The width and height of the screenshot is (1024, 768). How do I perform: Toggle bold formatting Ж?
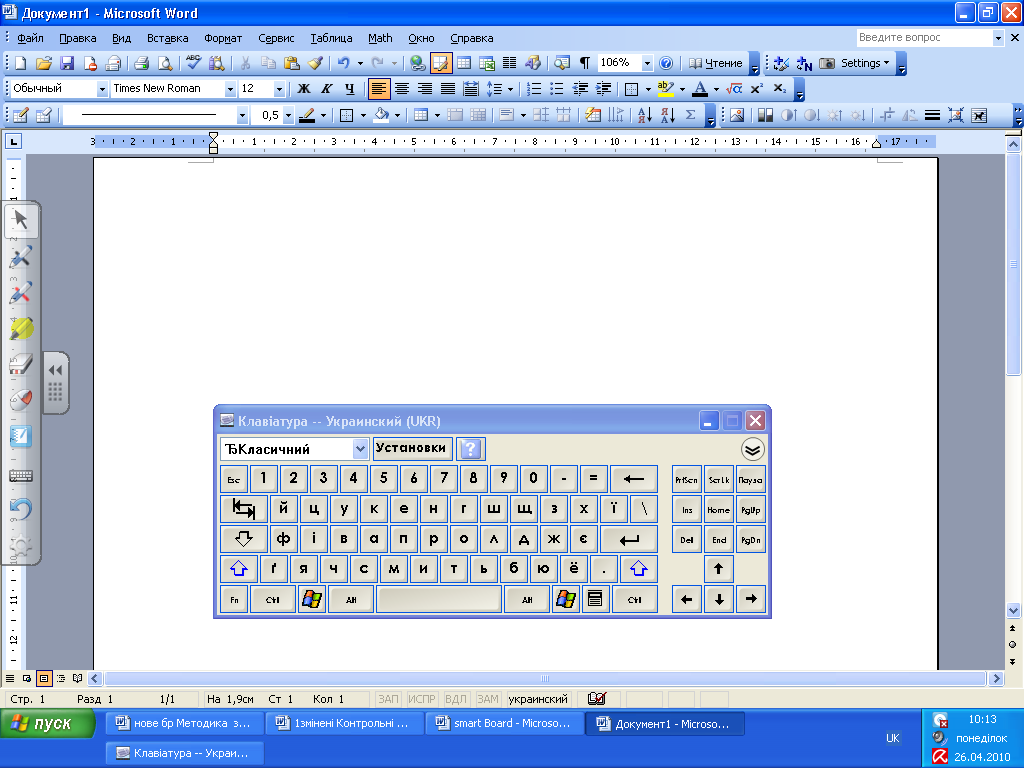[x=304, y=88]
